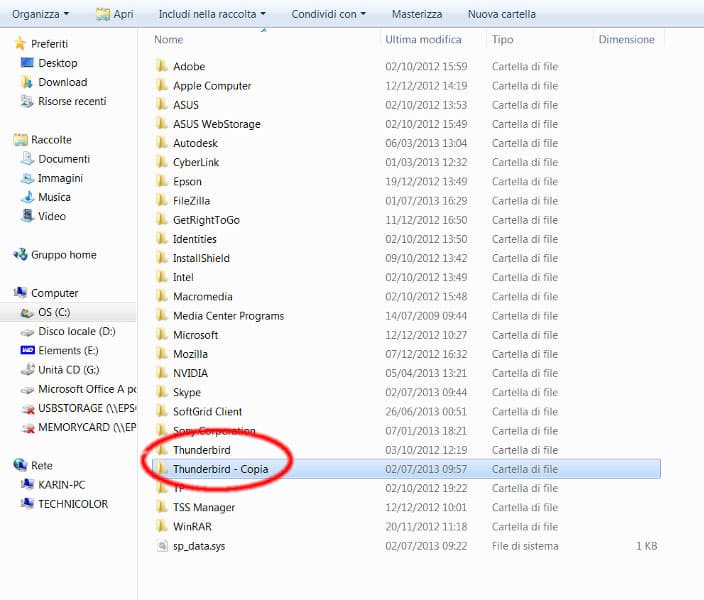
Task: Select the Microsoft folder
Action: tap(195, 335)
